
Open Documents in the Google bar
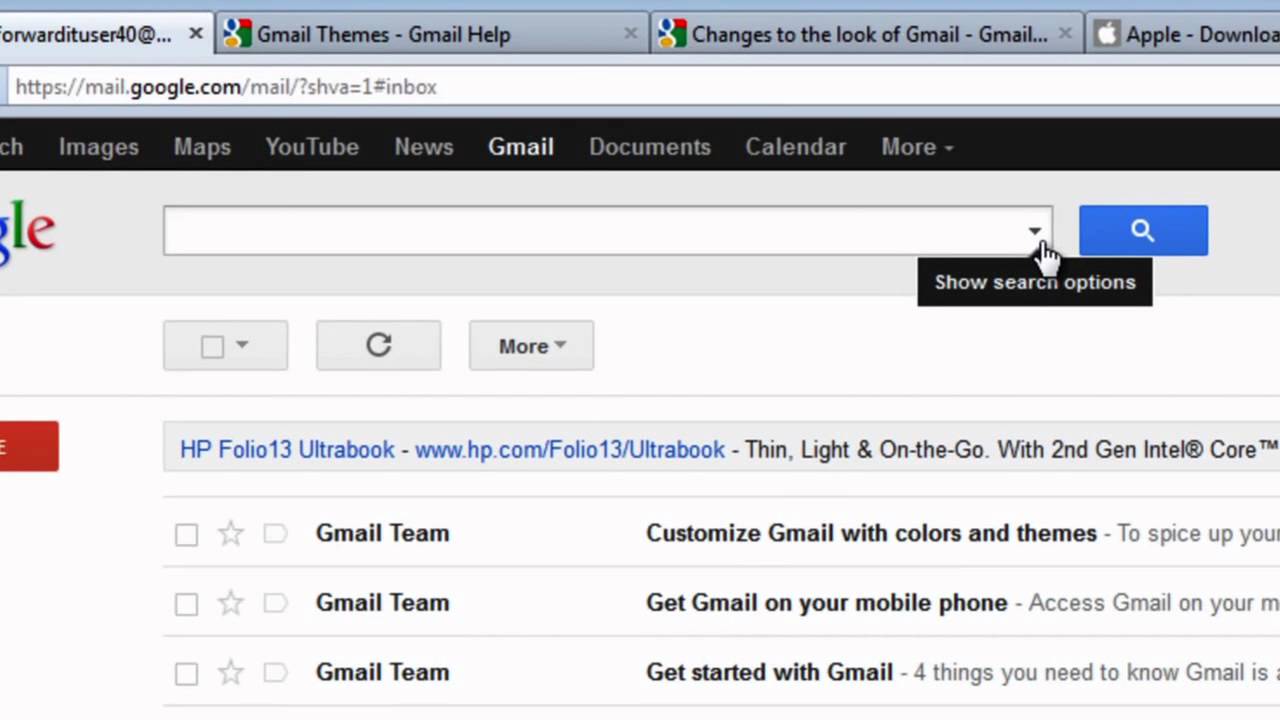pos(650,146)
